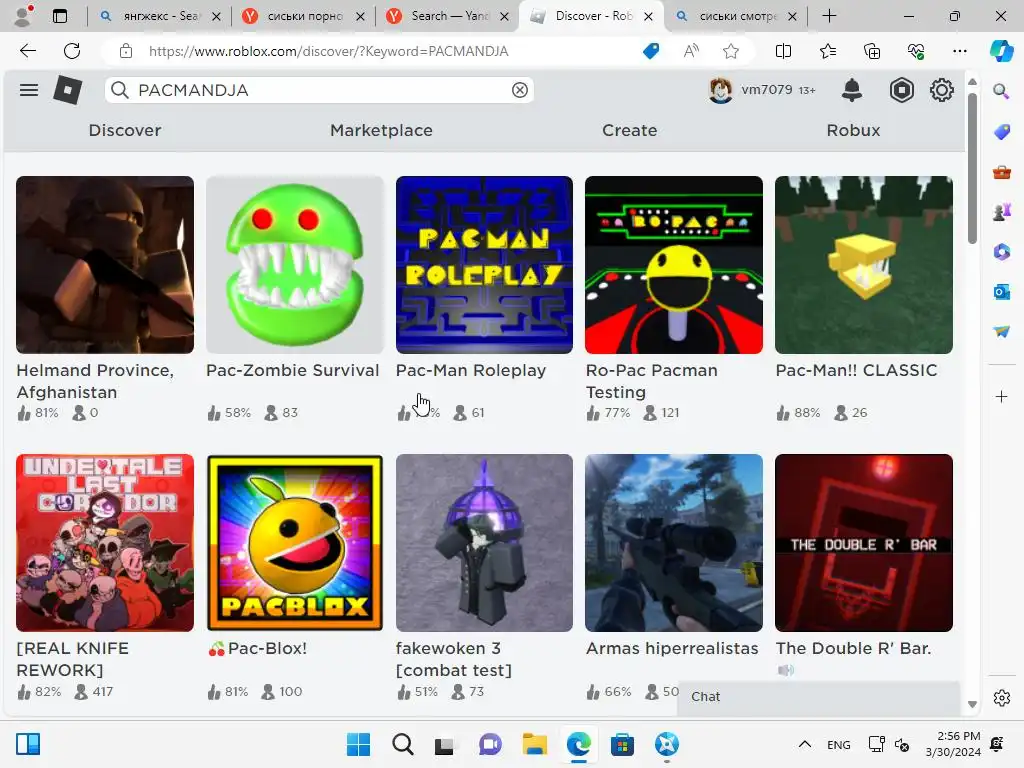Image resolution: width=1024 pixels, height=768 pixels.
Task: Toggle split screen view icon
Action: [x=783, y=51]
